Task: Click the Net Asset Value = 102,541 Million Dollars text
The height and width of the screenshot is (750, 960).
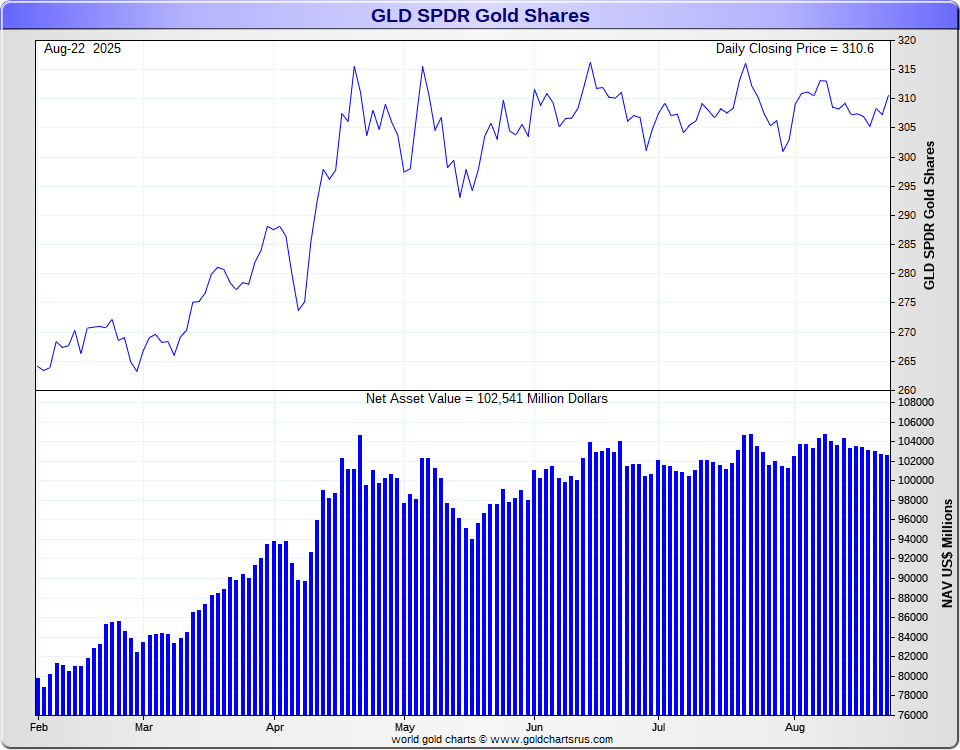Action: click(487, 399)
